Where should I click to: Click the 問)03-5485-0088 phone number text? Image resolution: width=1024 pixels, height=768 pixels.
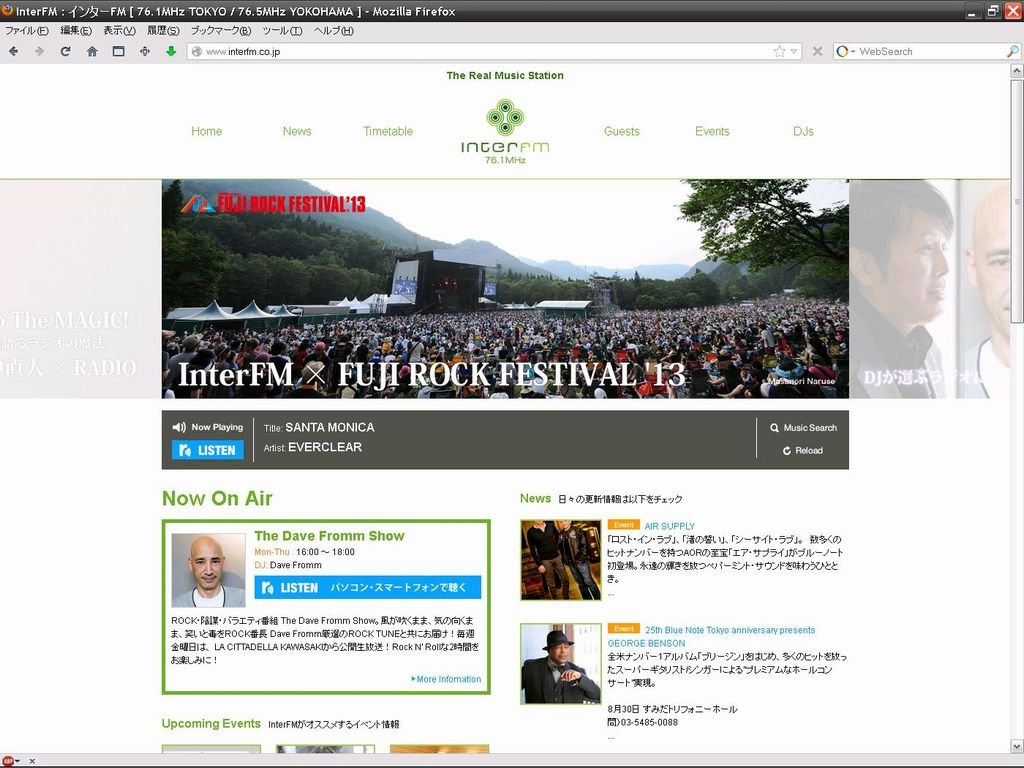coord(643,722)
